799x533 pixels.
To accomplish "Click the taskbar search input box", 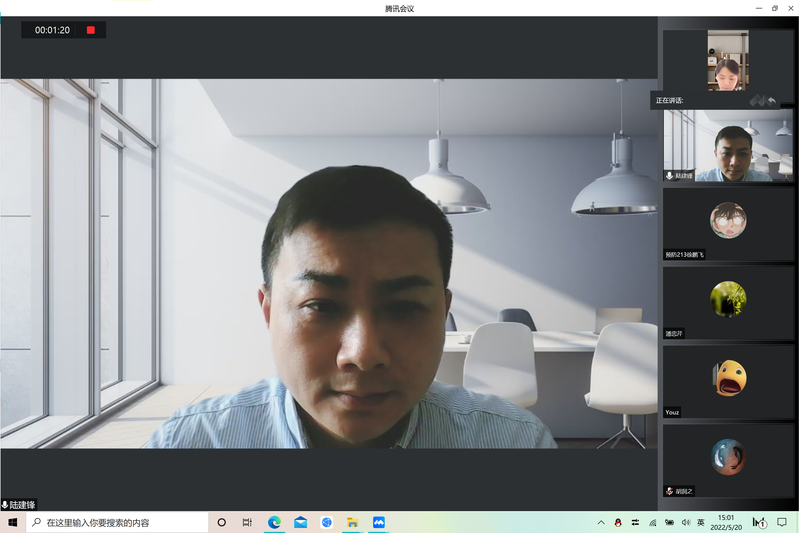I will click(x=120, y=522).
